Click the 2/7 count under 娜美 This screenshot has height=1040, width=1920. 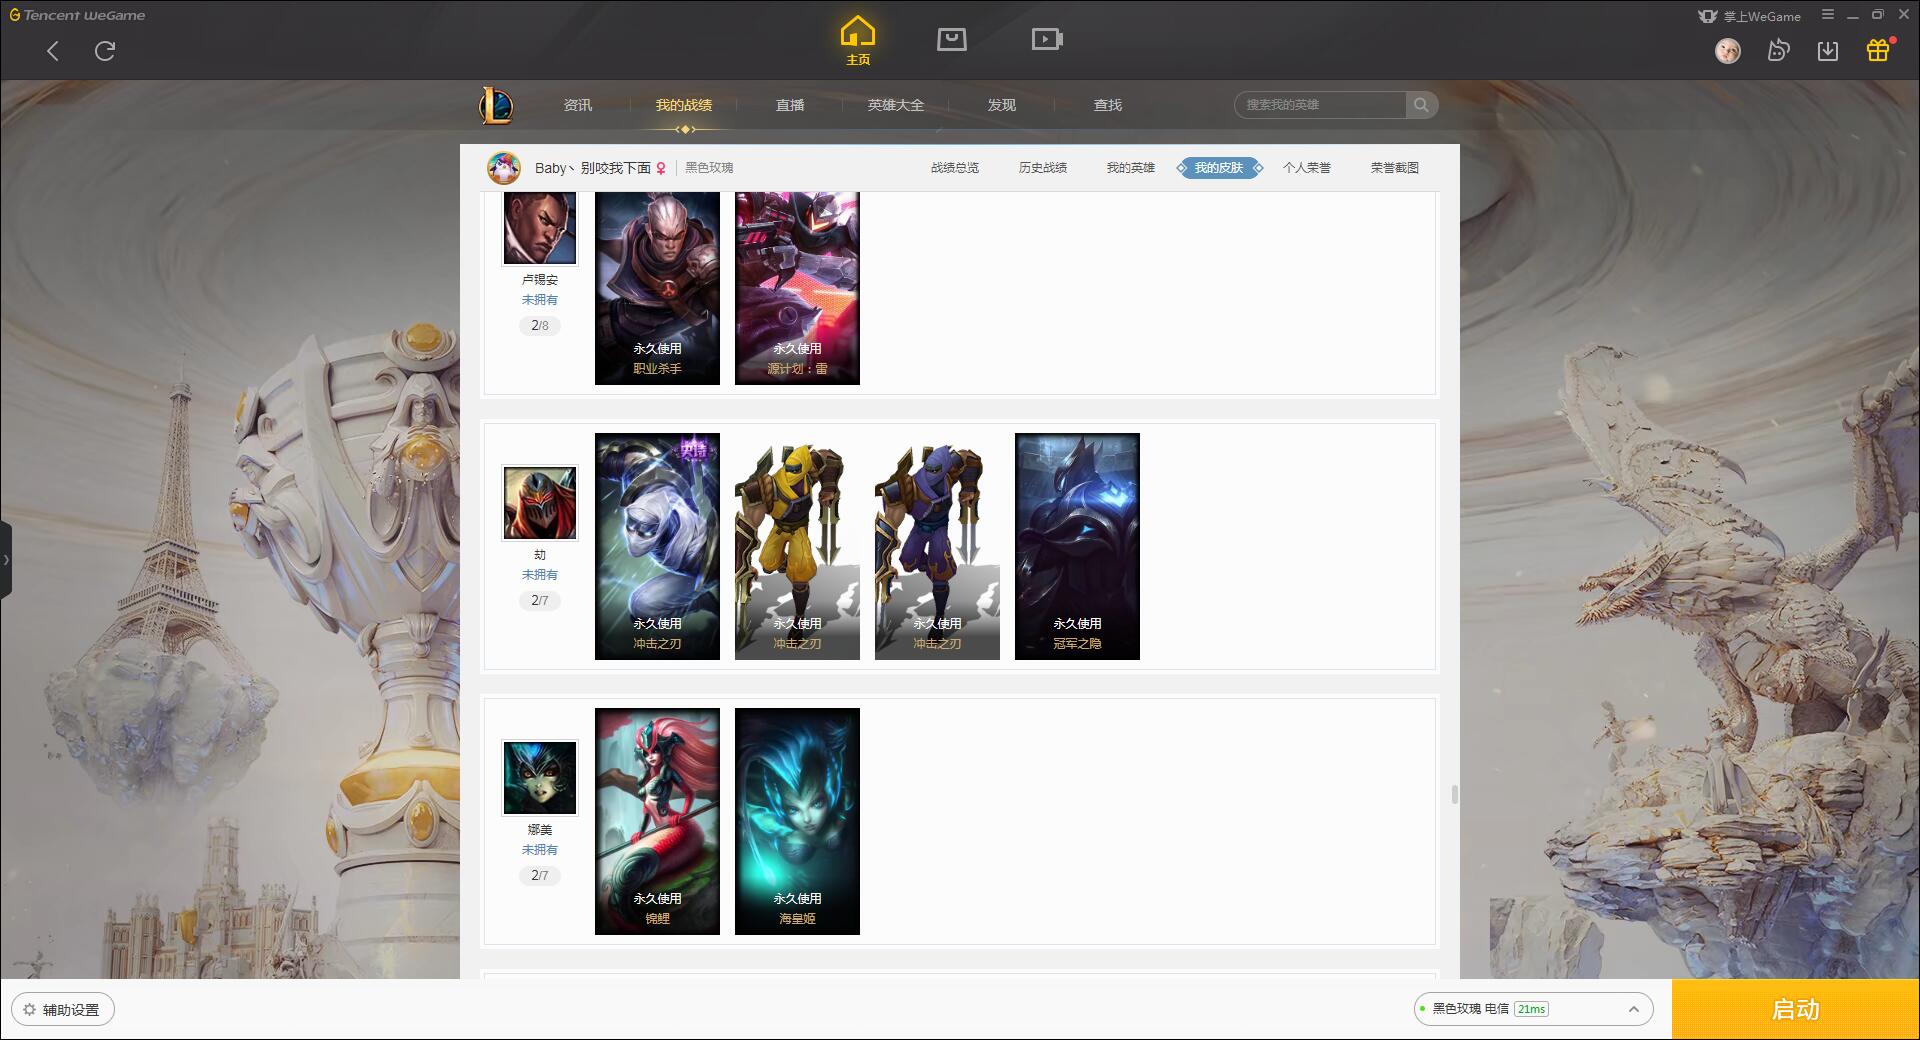pos(540,876)
